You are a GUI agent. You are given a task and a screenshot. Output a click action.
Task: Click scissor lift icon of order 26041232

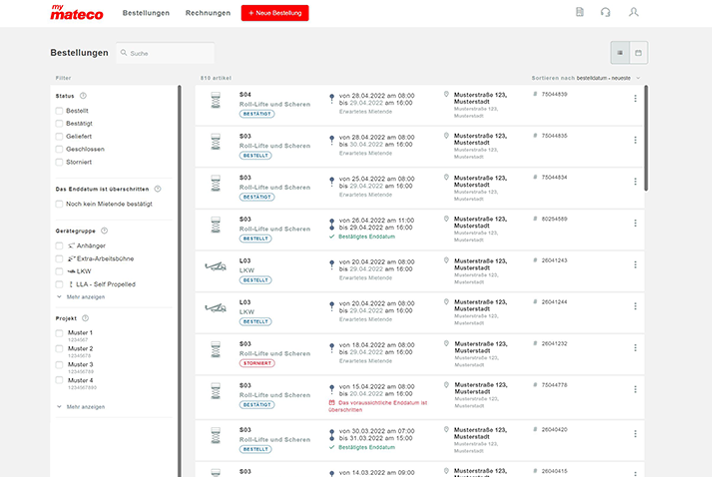click(x=216, y=349)
